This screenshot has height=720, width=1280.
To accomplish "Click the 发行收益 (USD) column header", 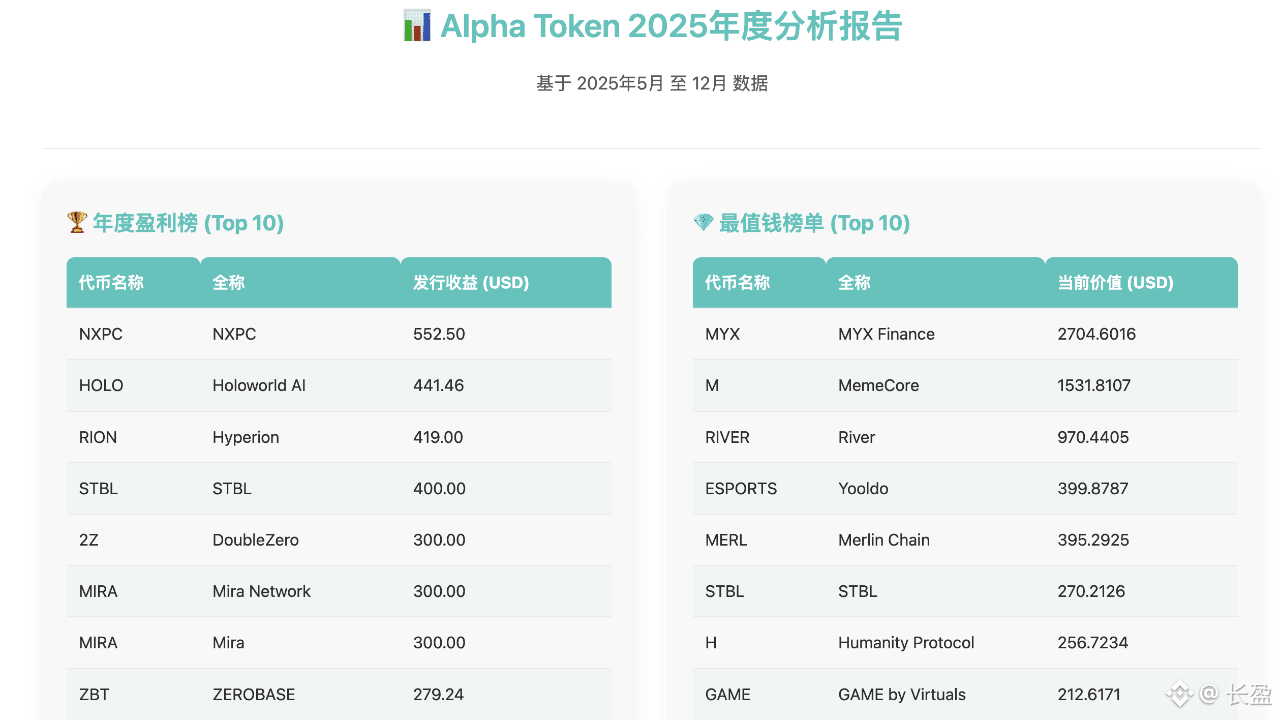I will point(471,283).
